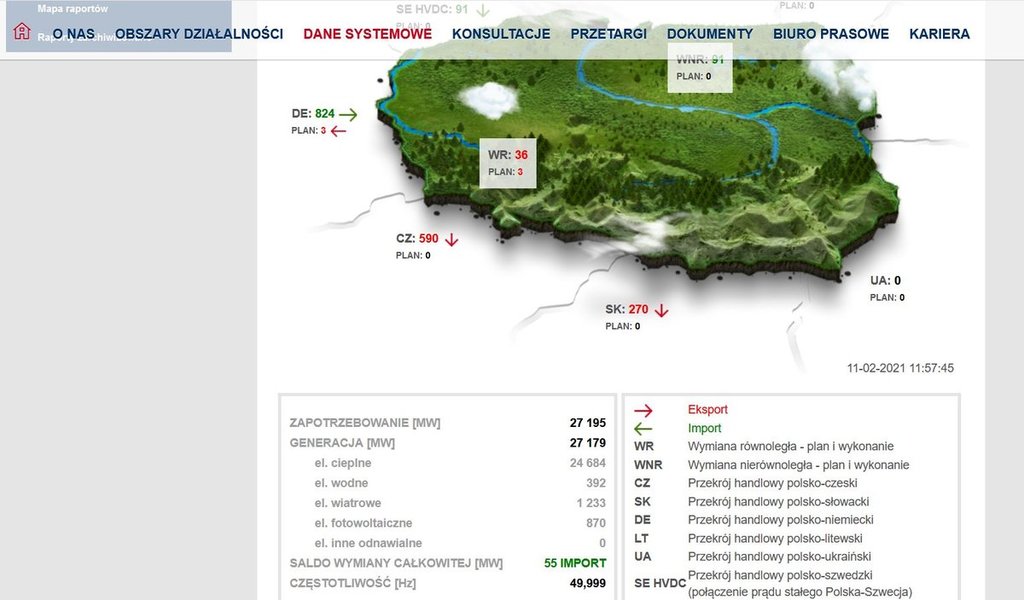Click the red down arrow next to CZ 590
Screen dimensions: 1024x600
point(452,239)
